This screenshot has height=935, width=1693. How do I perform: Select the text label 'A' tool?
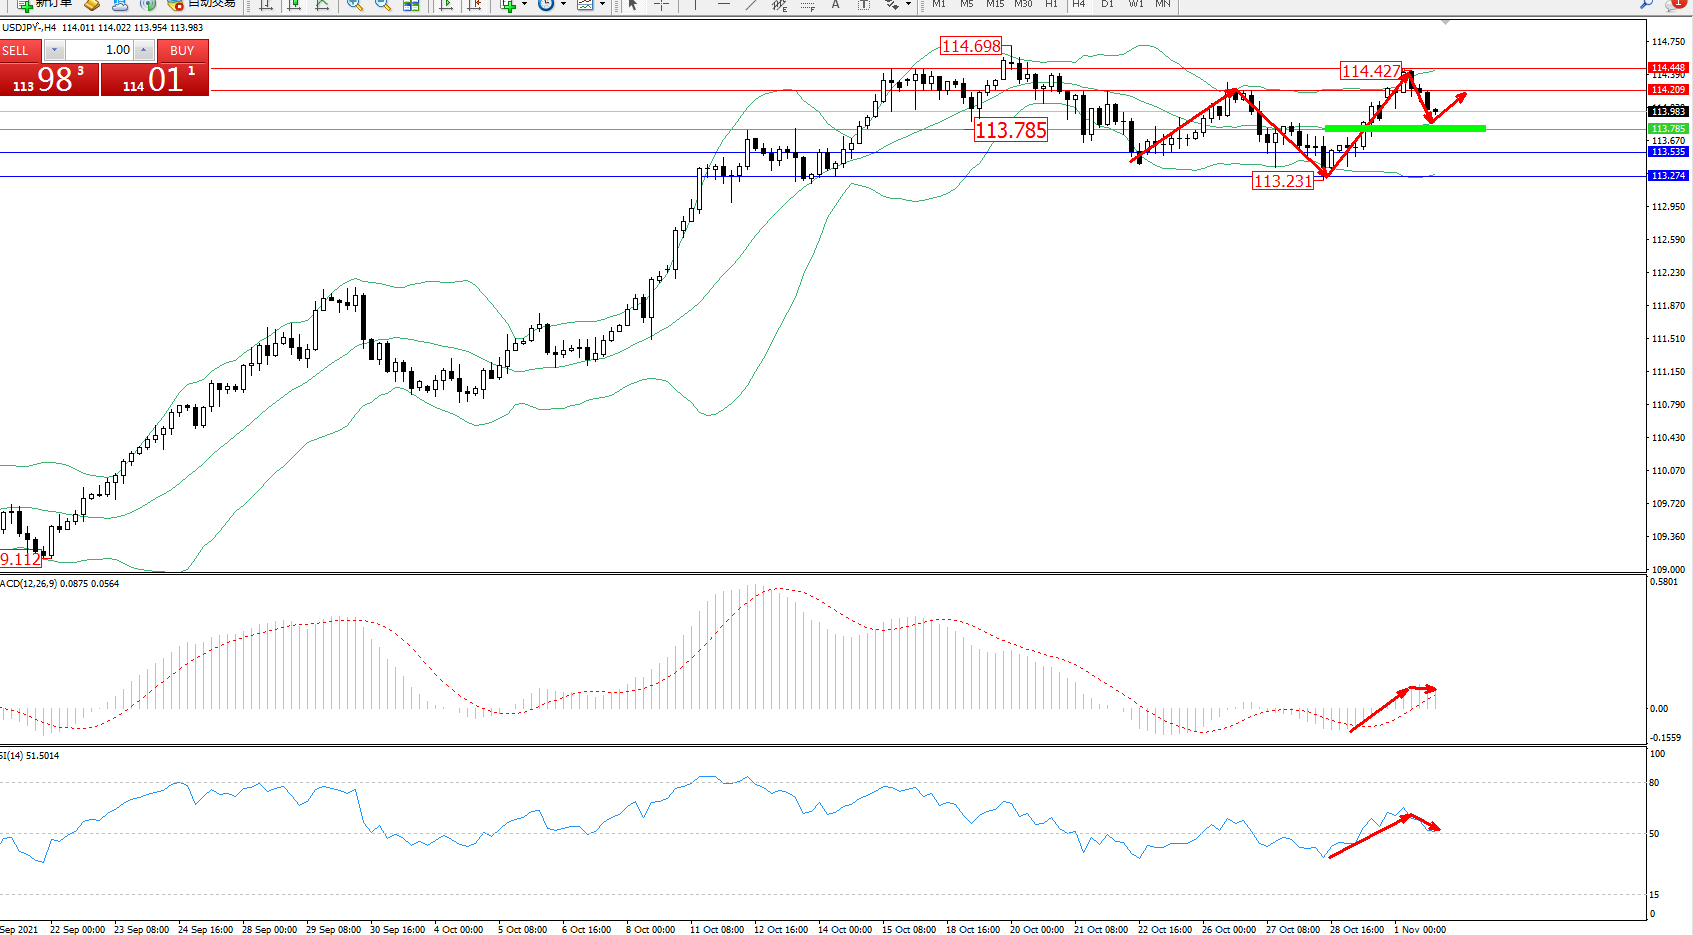coord(836,5)
